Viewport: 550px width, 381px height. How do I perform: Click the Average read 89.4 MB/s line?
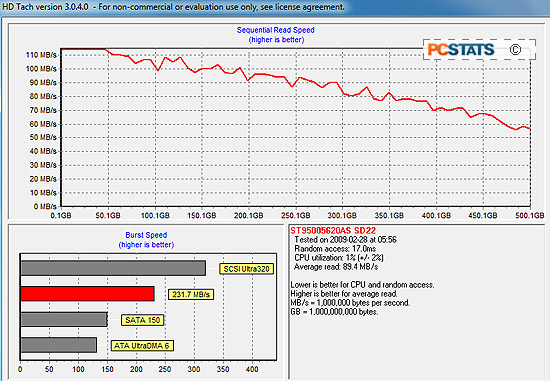pos(336,267)
